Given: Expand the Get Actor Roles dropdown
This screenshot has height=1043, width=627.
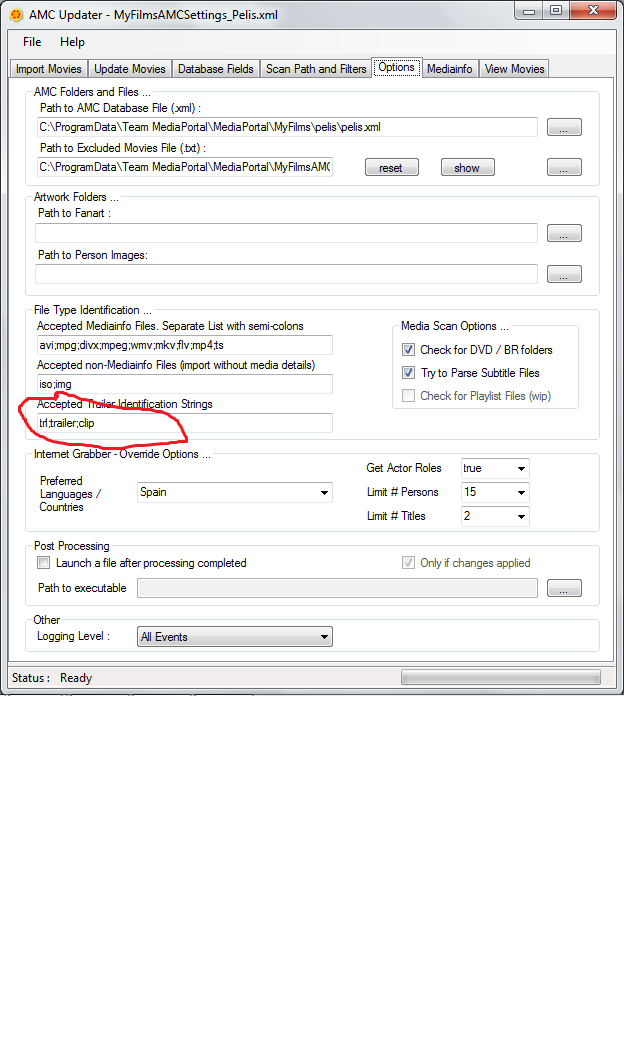Looking at the screenshot, I should (x=495, y=468).
